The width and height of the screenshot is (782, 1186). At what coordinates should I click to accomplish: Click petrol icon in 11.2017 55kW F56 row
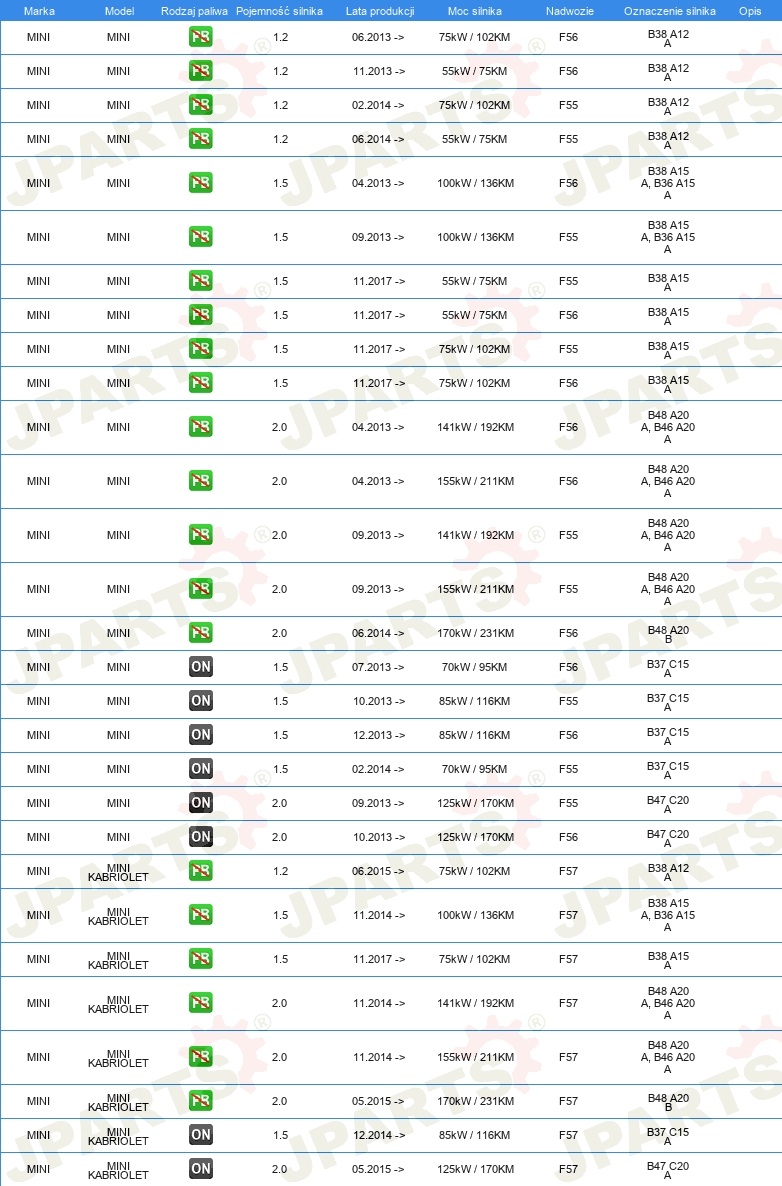click(x=200, y=315)
